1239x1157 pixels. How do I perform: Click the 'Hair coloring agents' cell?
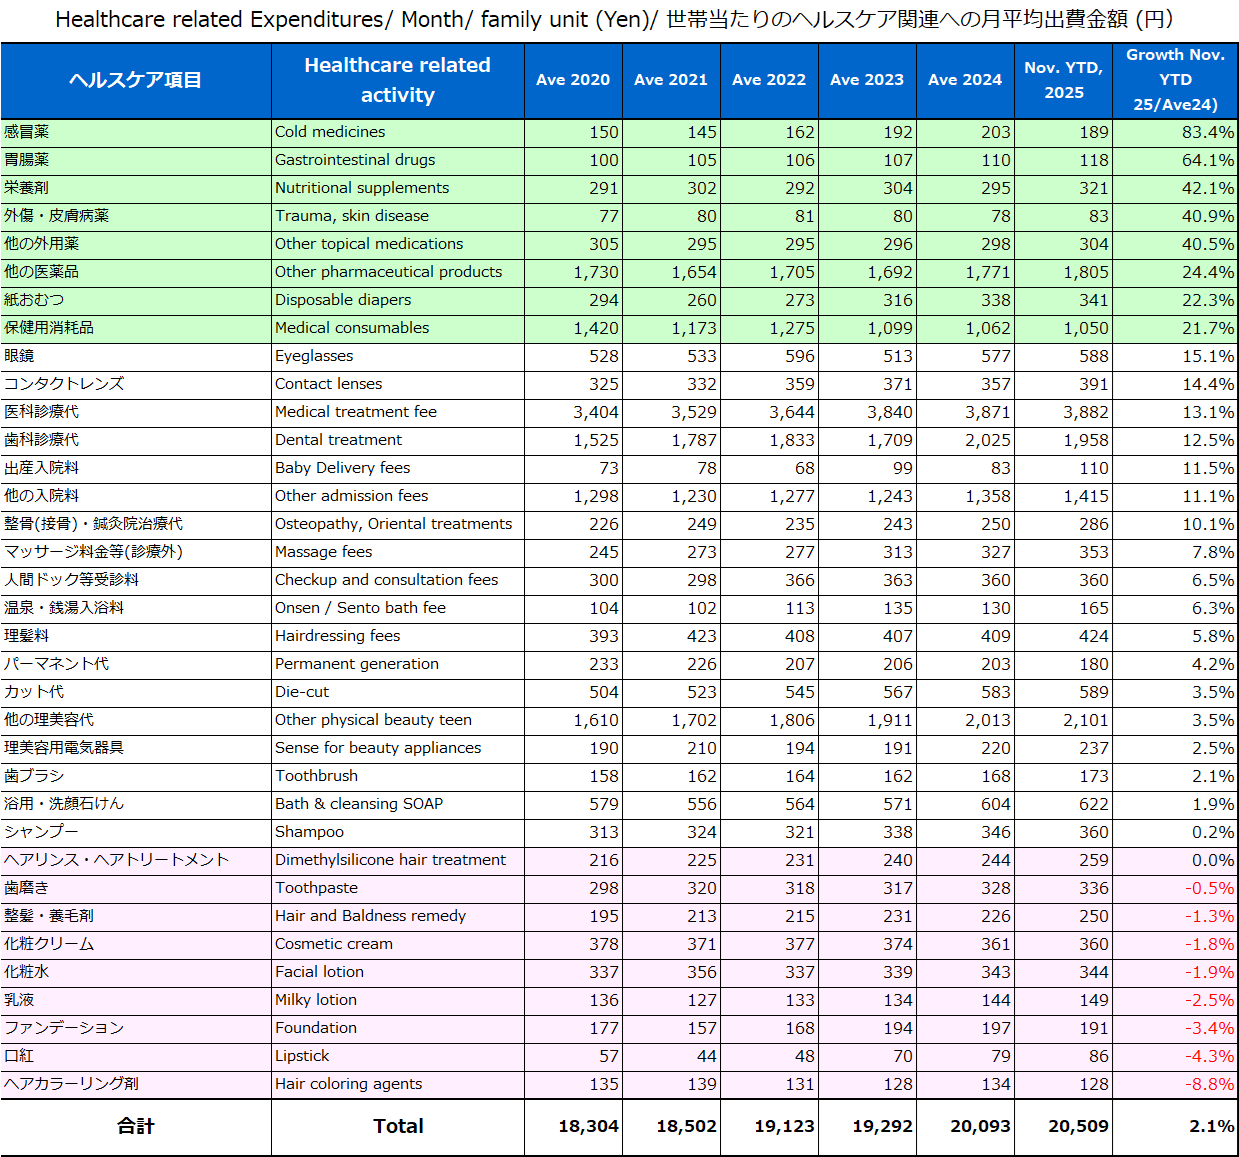348,1084
